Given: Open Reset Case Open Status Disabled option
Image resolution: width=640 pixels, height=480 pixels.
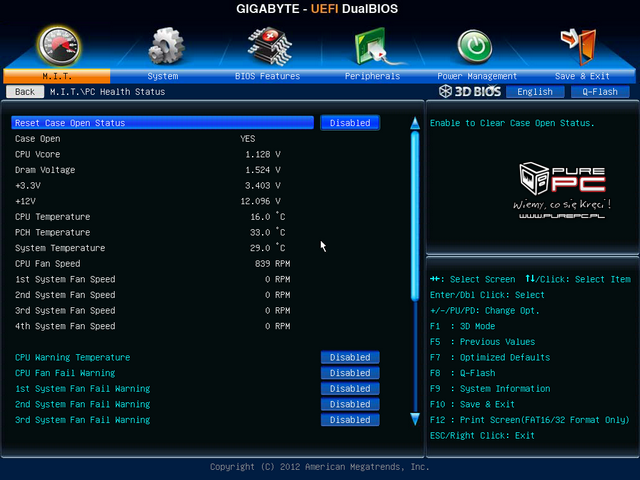Looking at the screenshot, I should tap(350, 123).
